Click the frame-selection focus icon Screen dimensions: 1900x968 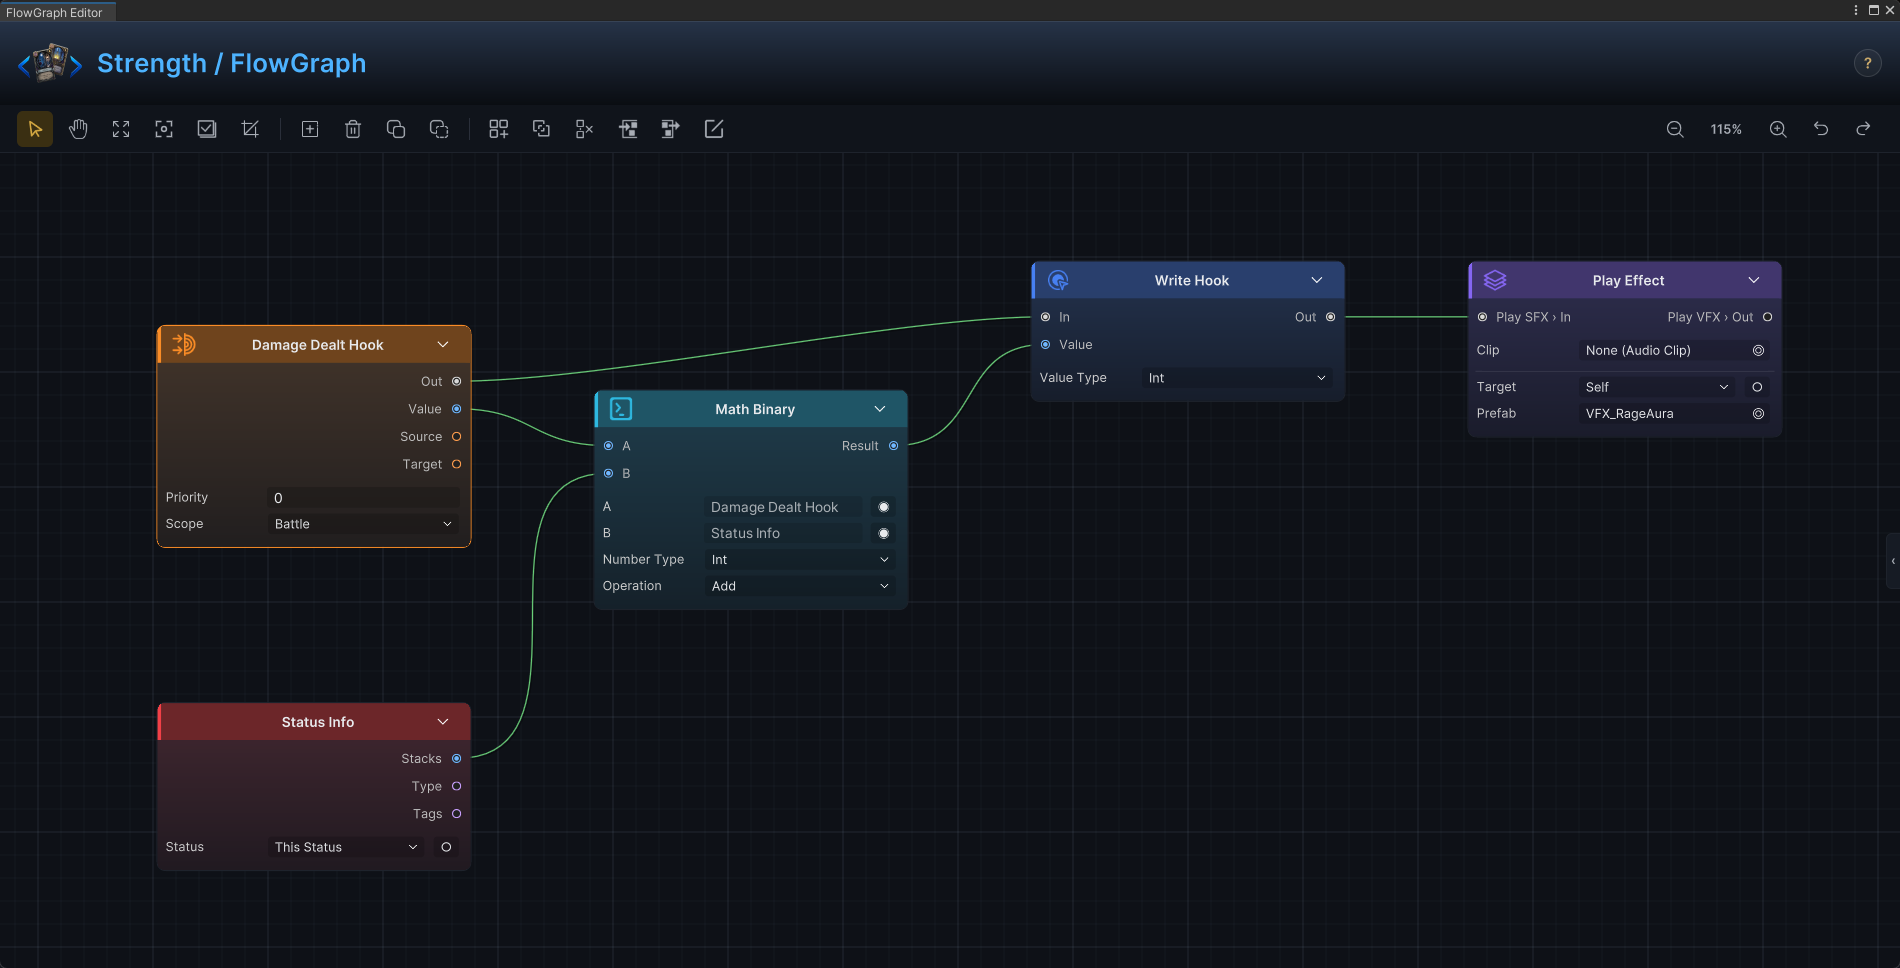[164, 129]
